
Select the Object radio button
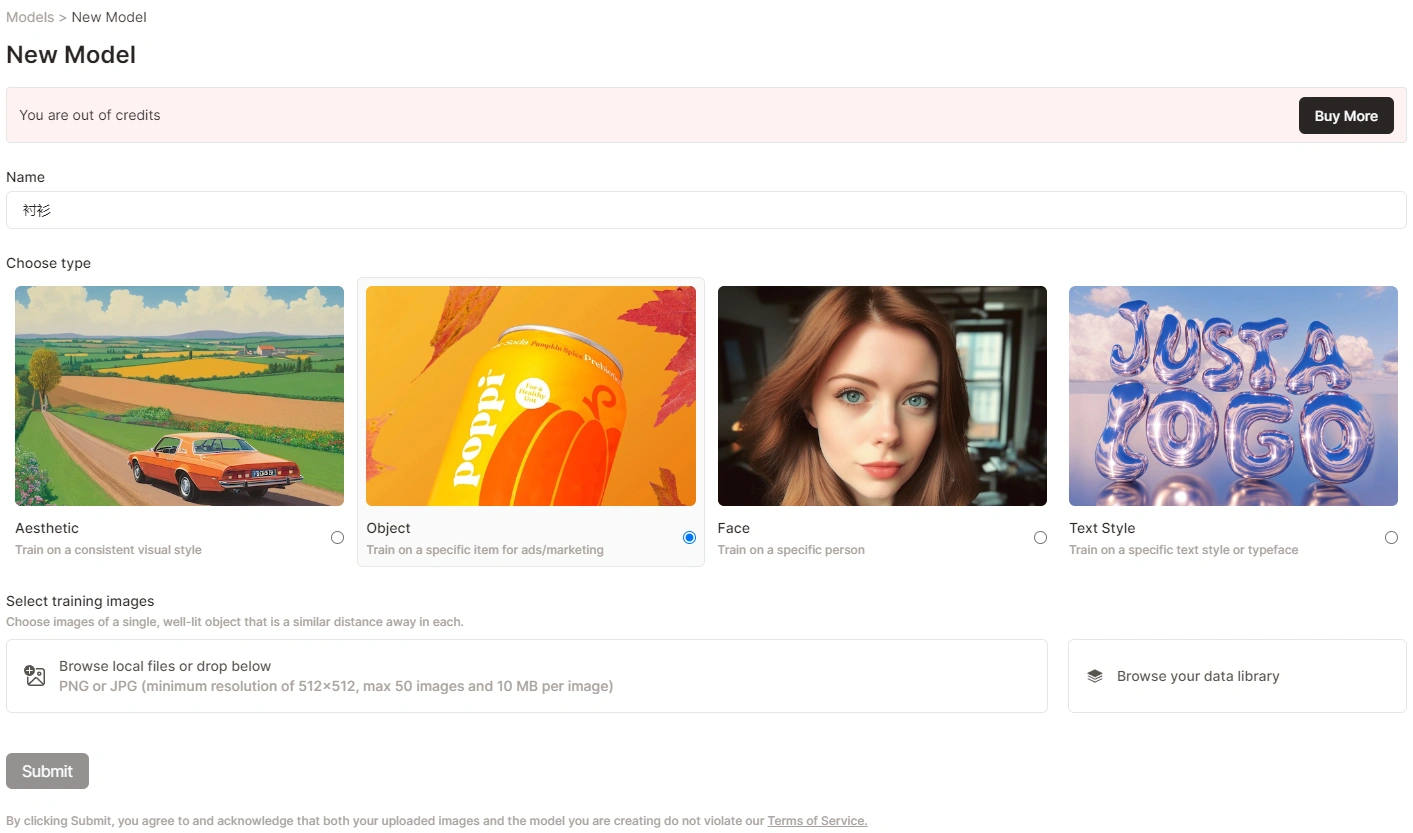pyautogui.click(x=689, y=538)
